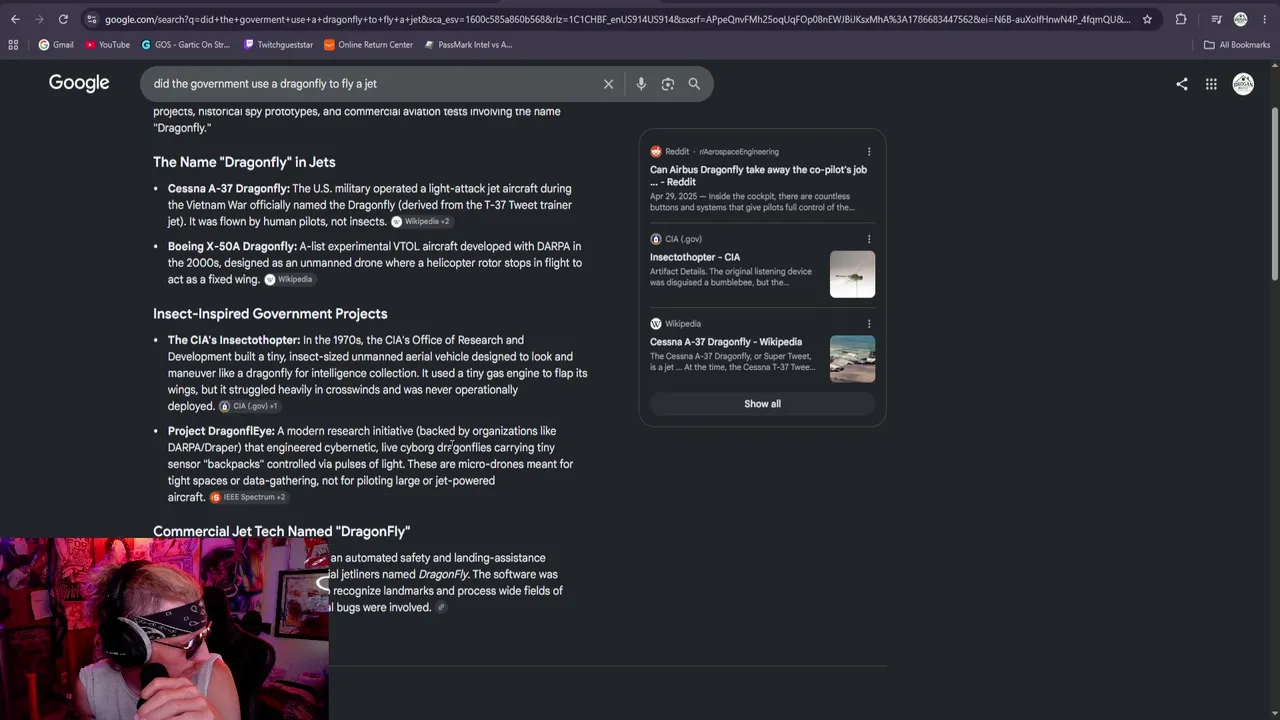Open the Reddit source's three-dot options
The height and width of the screenshot is (720, 1280).
[869, 152]
